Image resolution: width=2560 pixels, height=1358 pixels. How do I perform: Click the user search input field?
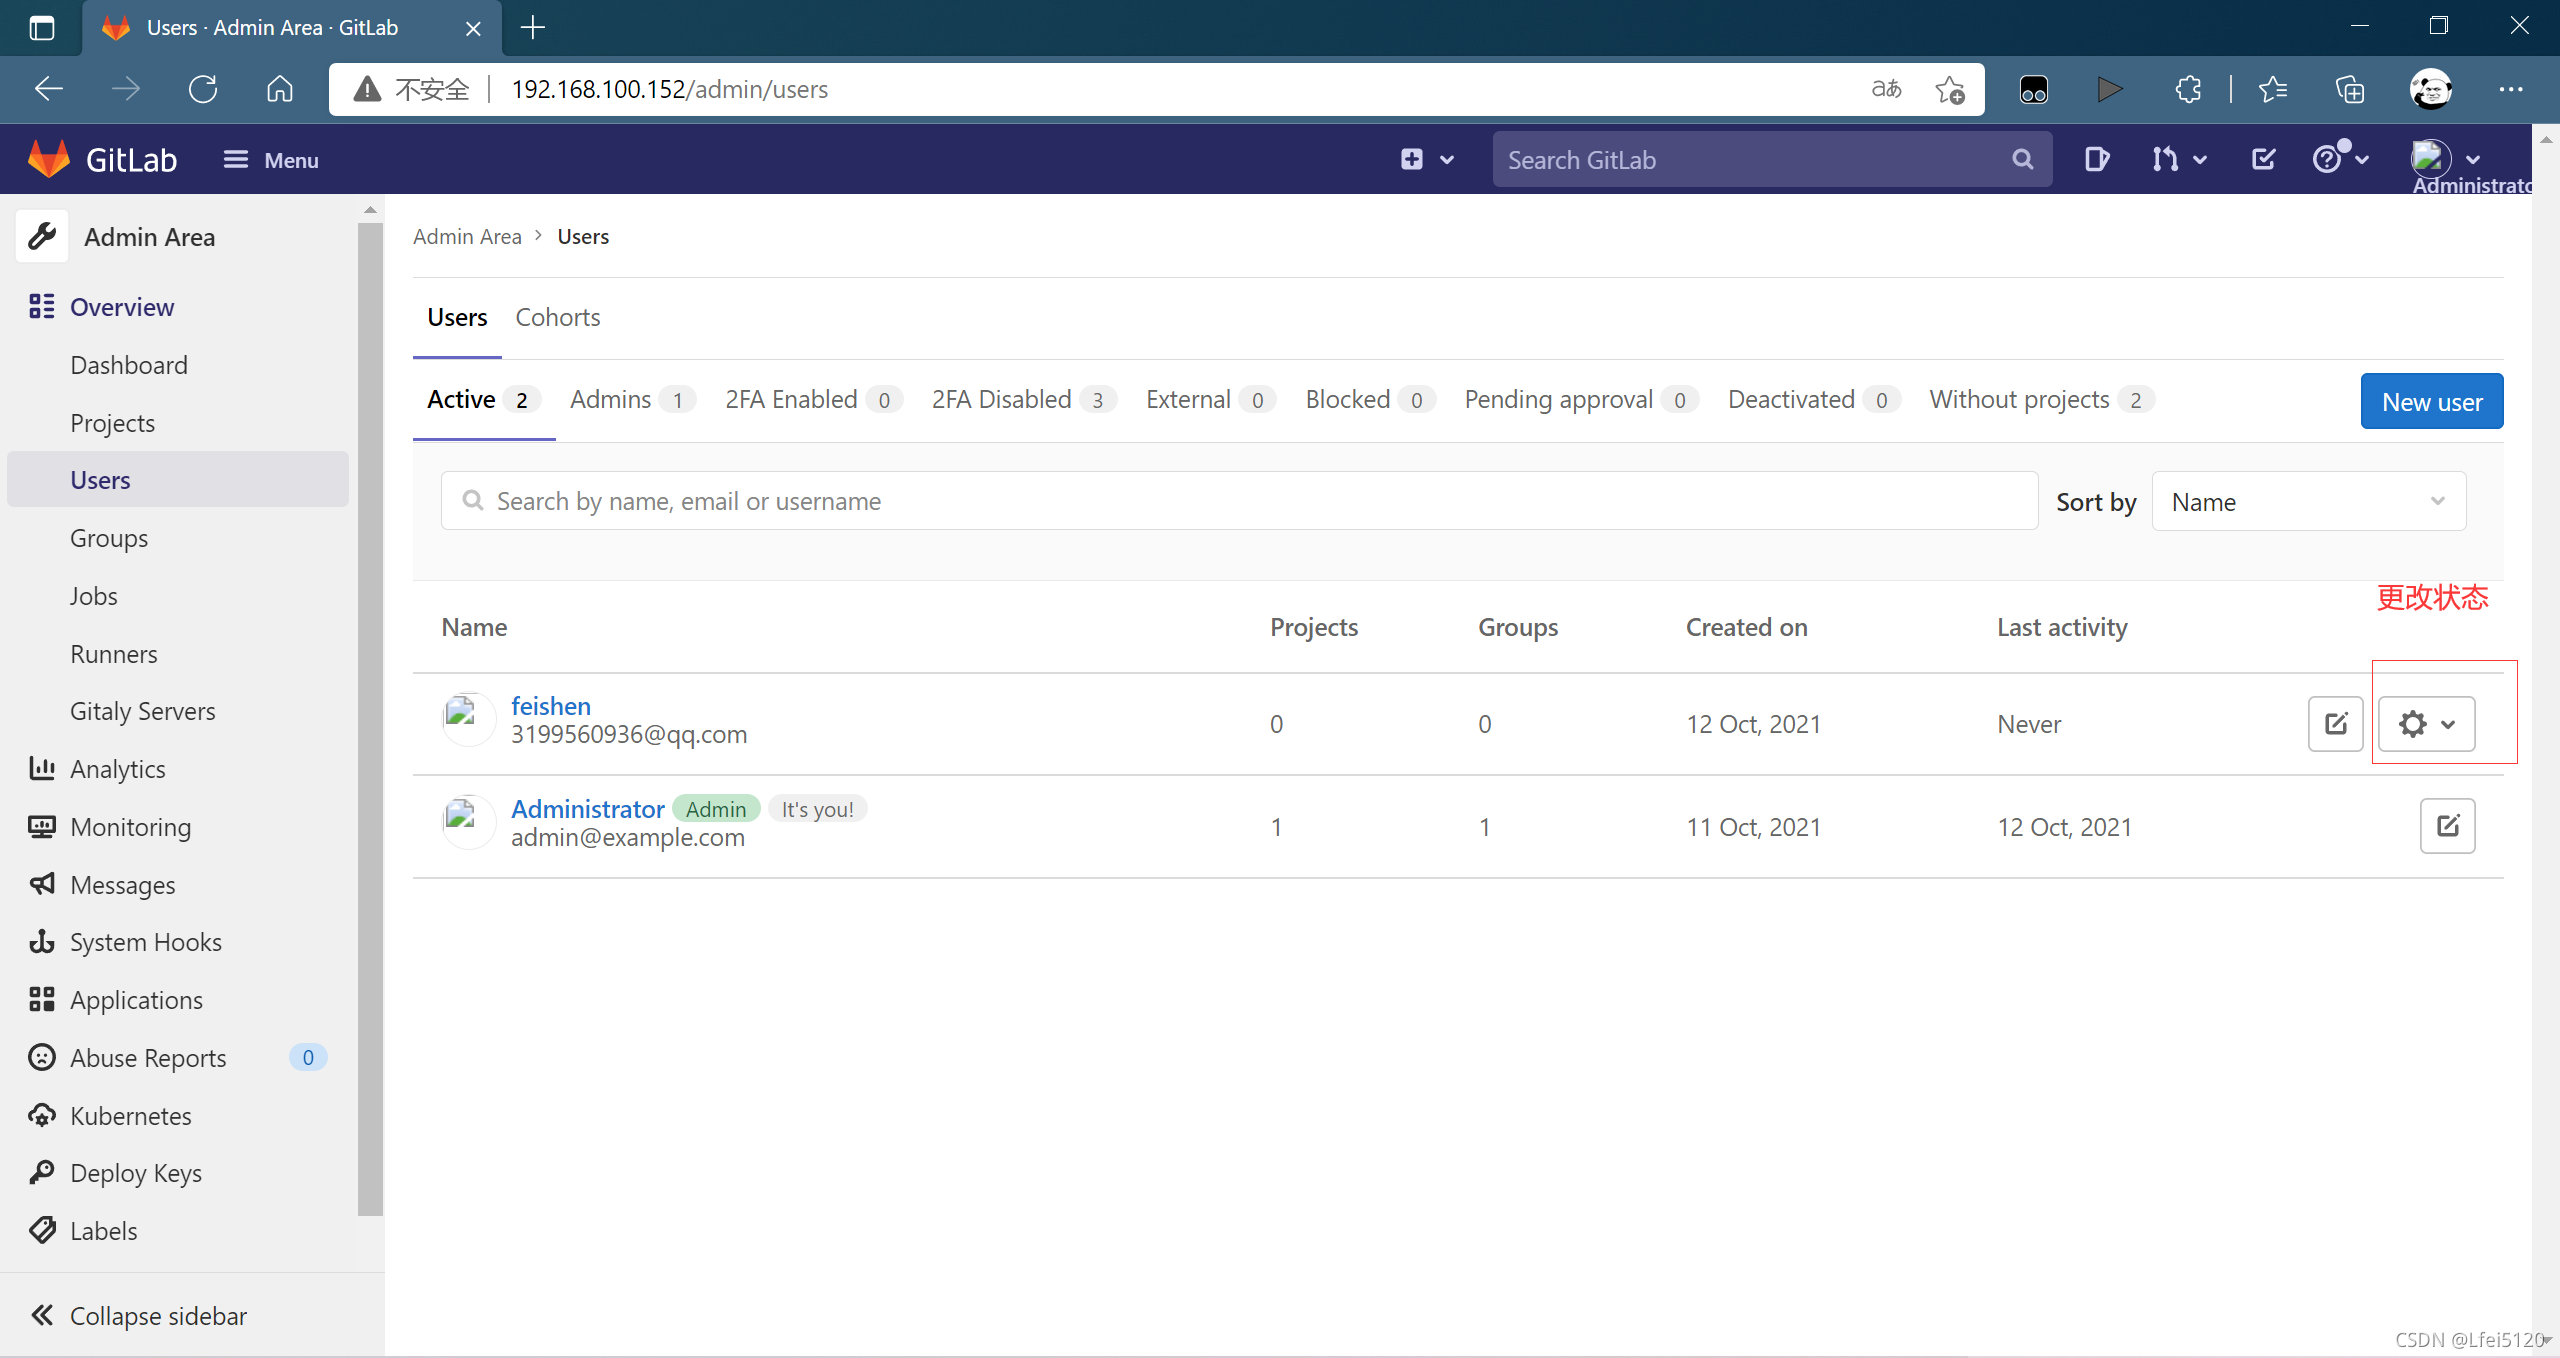[1240, 501]
